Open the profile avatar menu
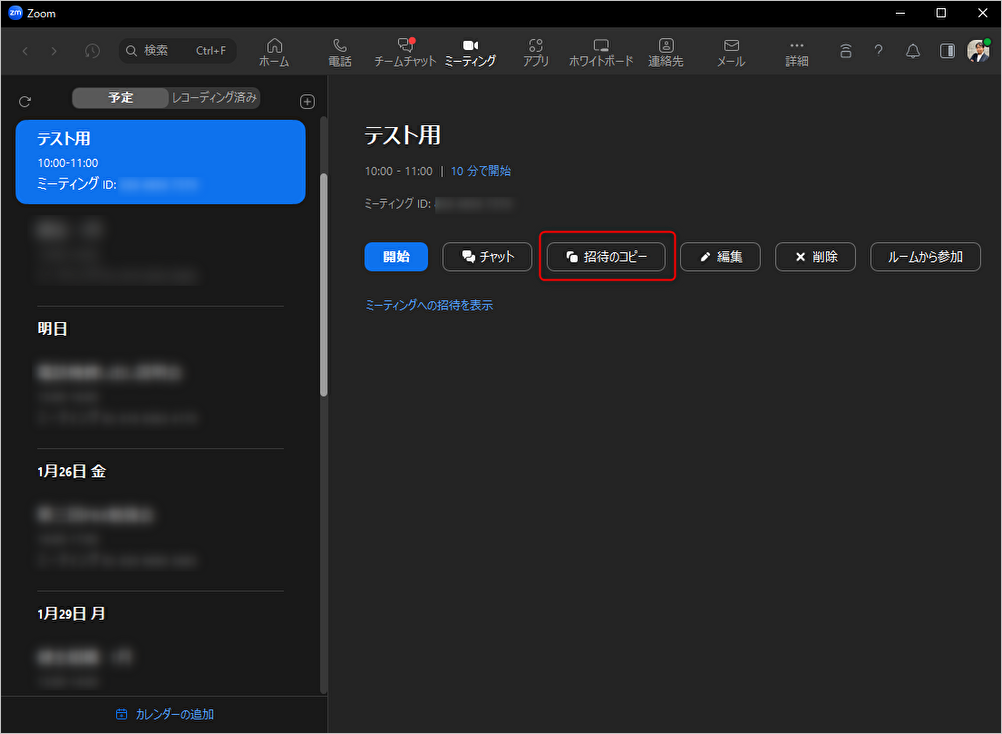 coord(978,51)
